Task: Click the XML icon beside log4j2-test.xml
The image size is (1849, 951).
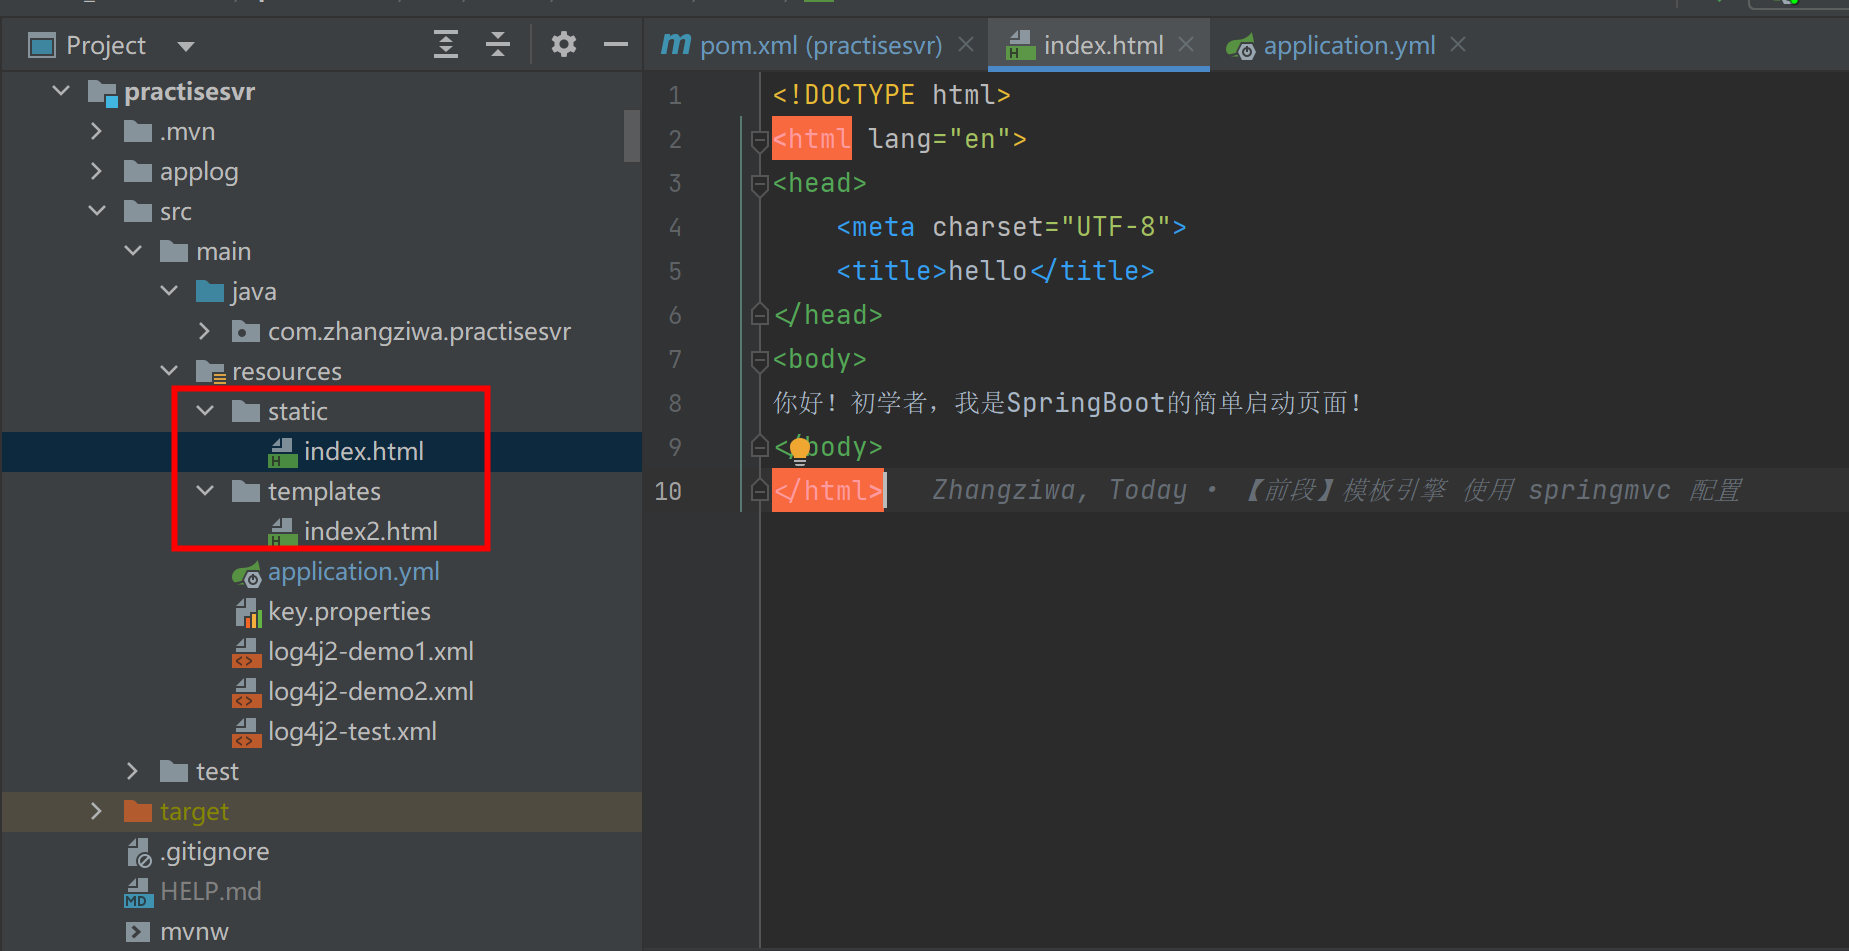Action: (247, 733)
